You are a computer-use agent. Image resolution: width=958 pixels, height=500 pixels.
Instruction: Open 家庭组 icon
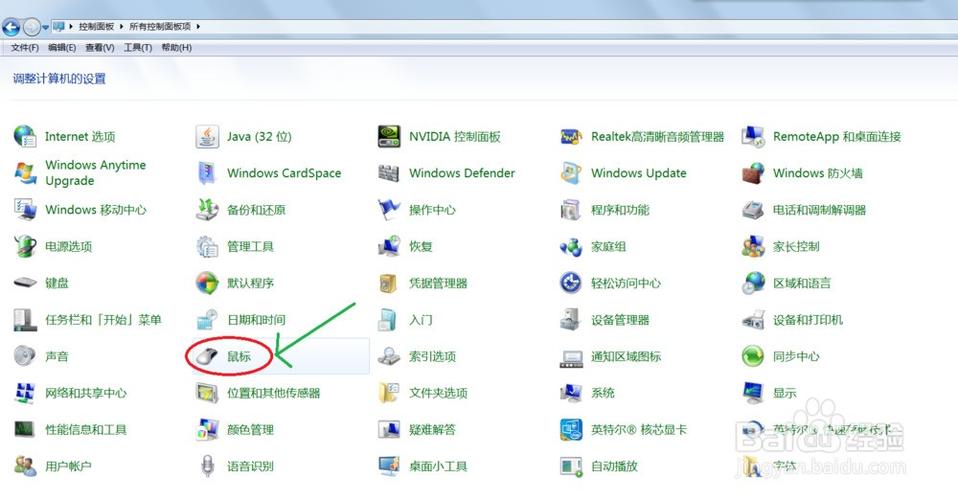[571, 246]
